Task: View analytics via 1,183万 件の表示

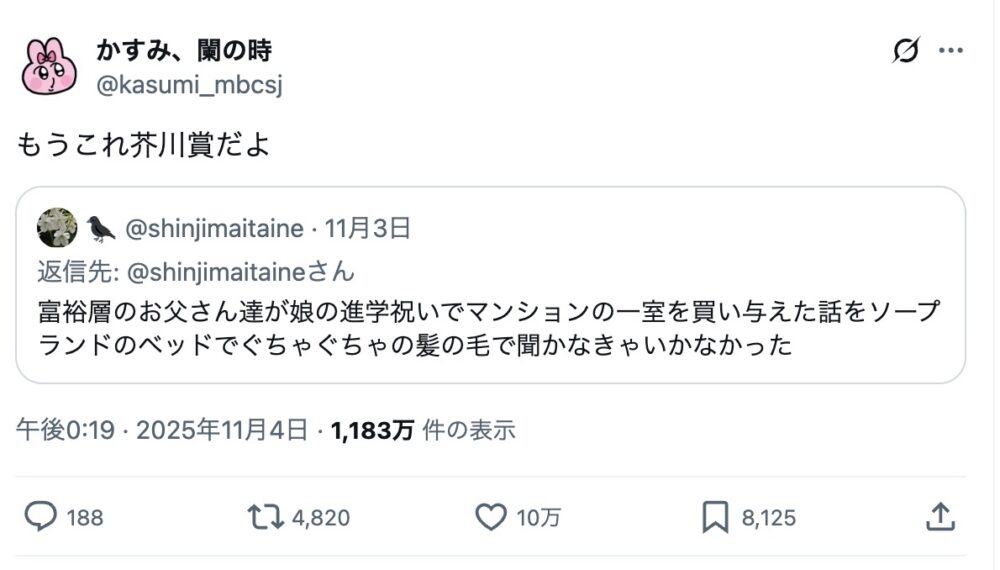Action: point(423,431)
